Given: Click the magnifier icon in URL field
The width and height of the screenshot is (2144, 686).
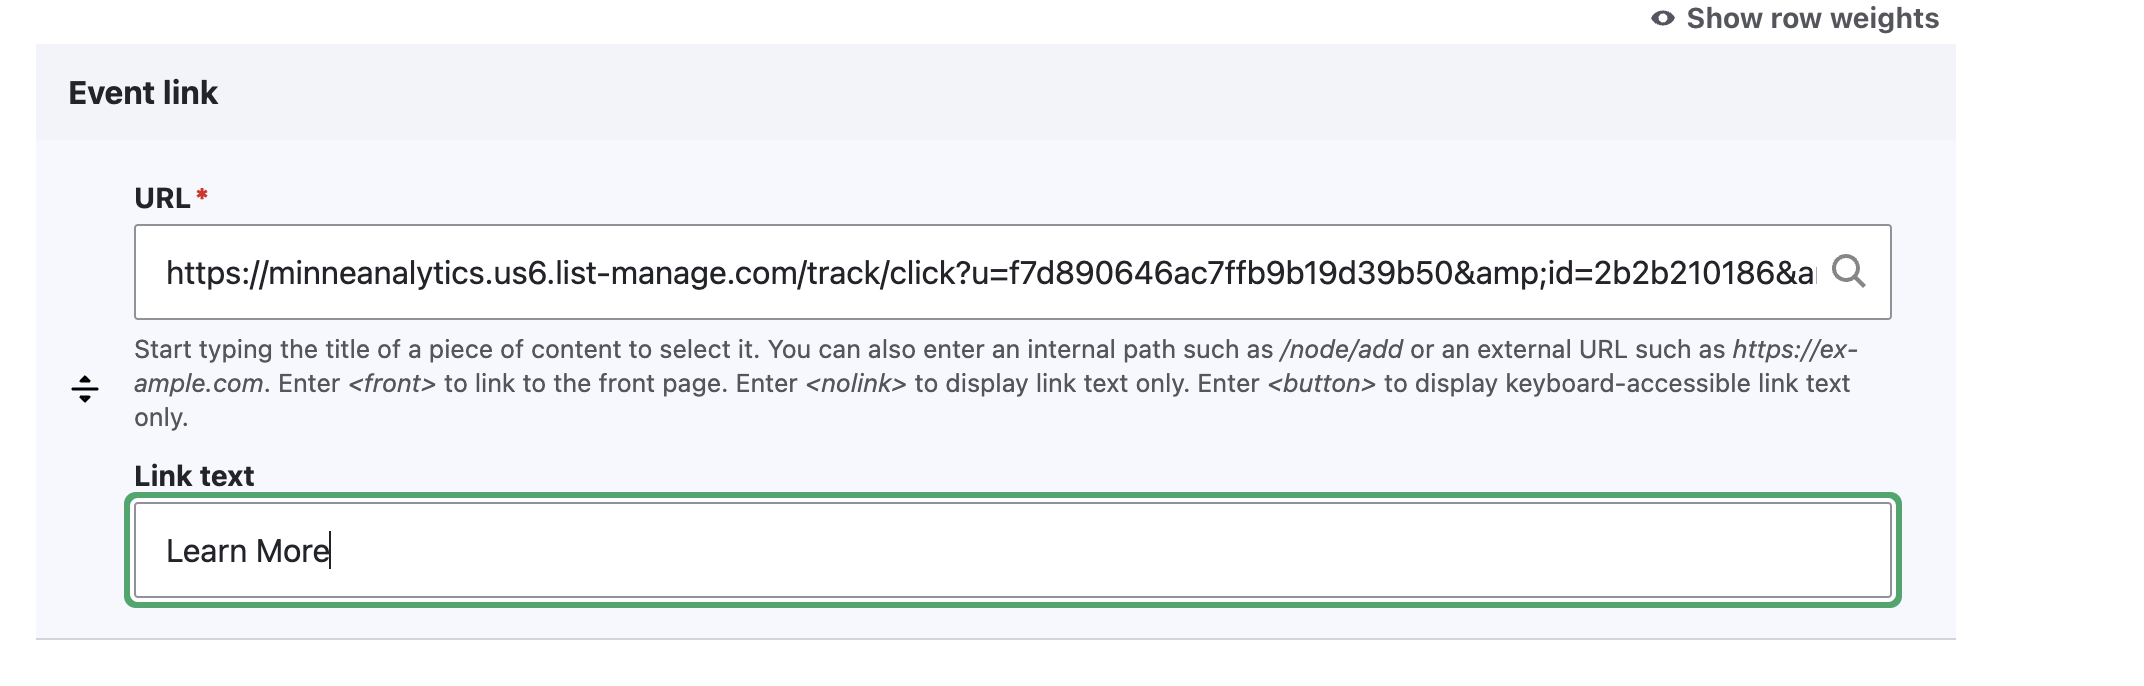Looking at the screenshot, I should point(1848,271).
